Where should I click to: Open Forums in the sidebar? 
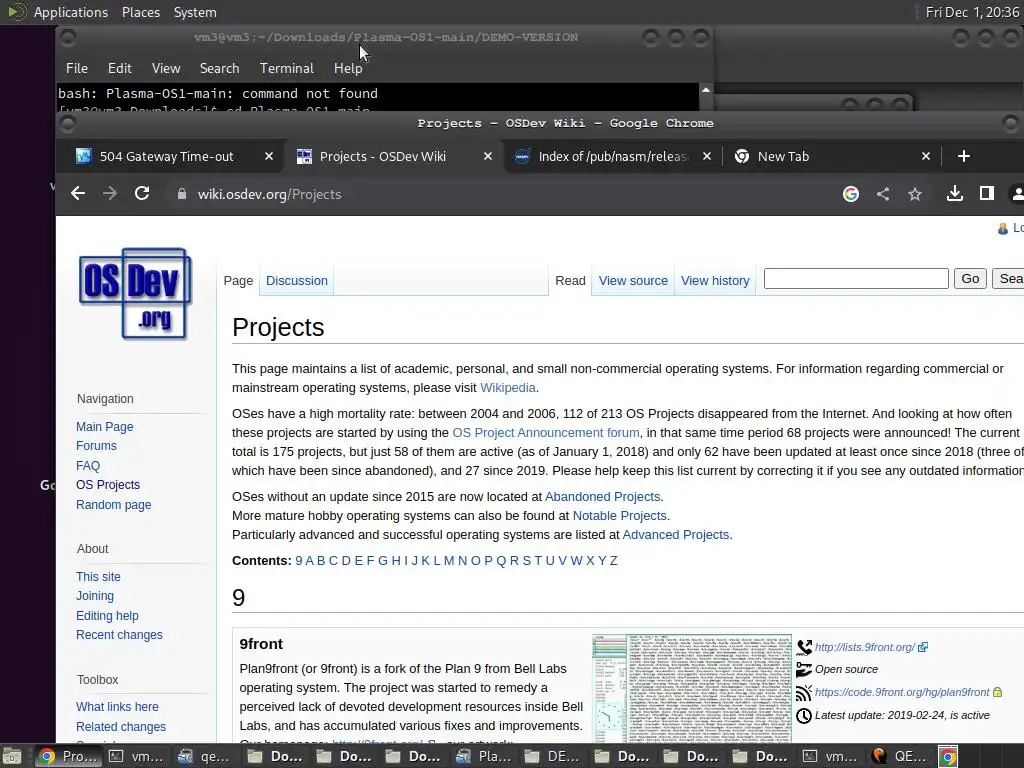click(x=96, y=445)
